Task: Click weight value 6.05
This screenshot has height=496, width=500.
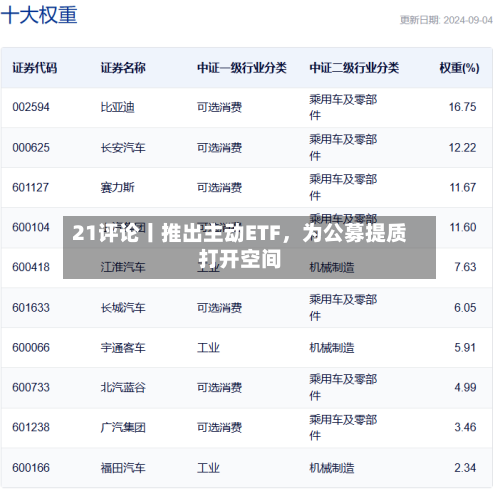Action: (465, 307)
